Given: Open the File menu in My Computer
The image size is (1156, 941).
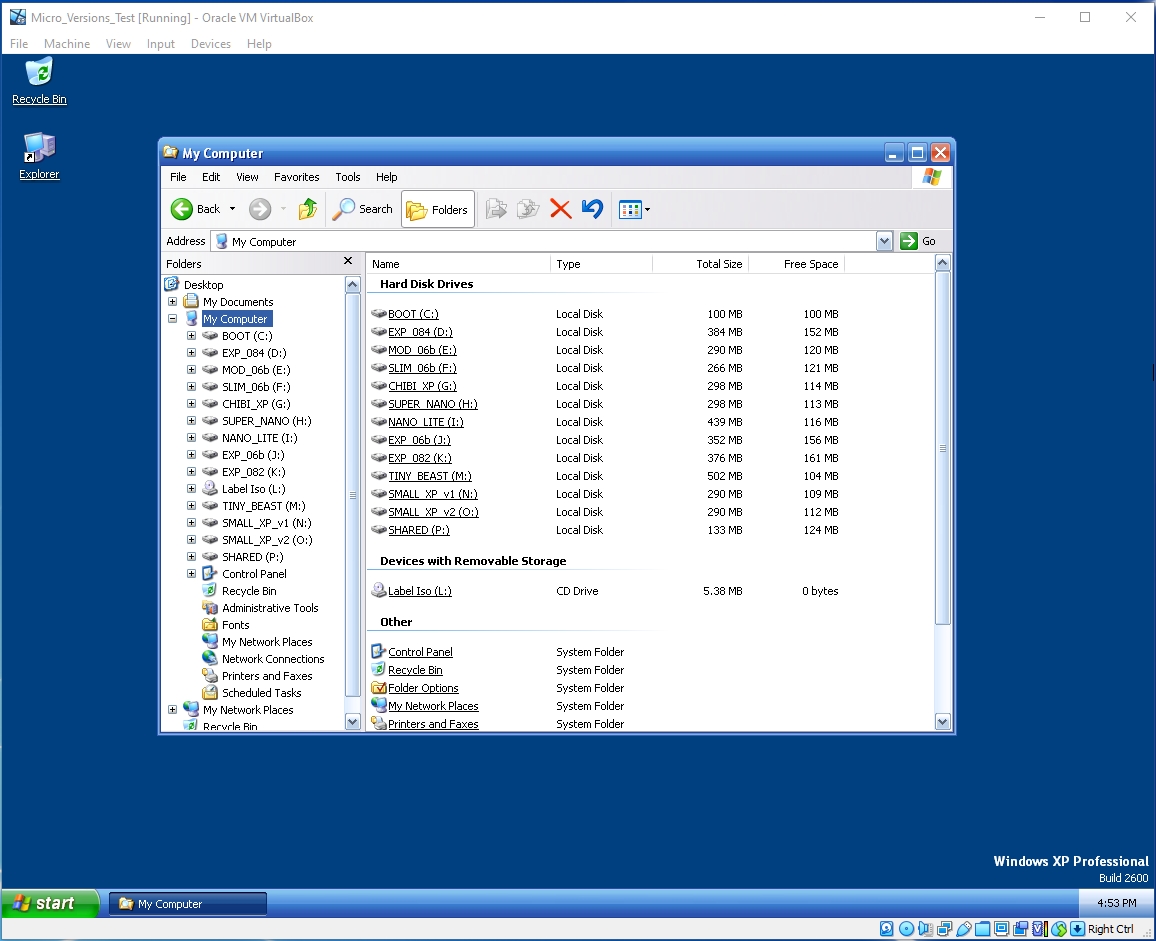Looking at the screenshot, I should [x=178, y=177].
